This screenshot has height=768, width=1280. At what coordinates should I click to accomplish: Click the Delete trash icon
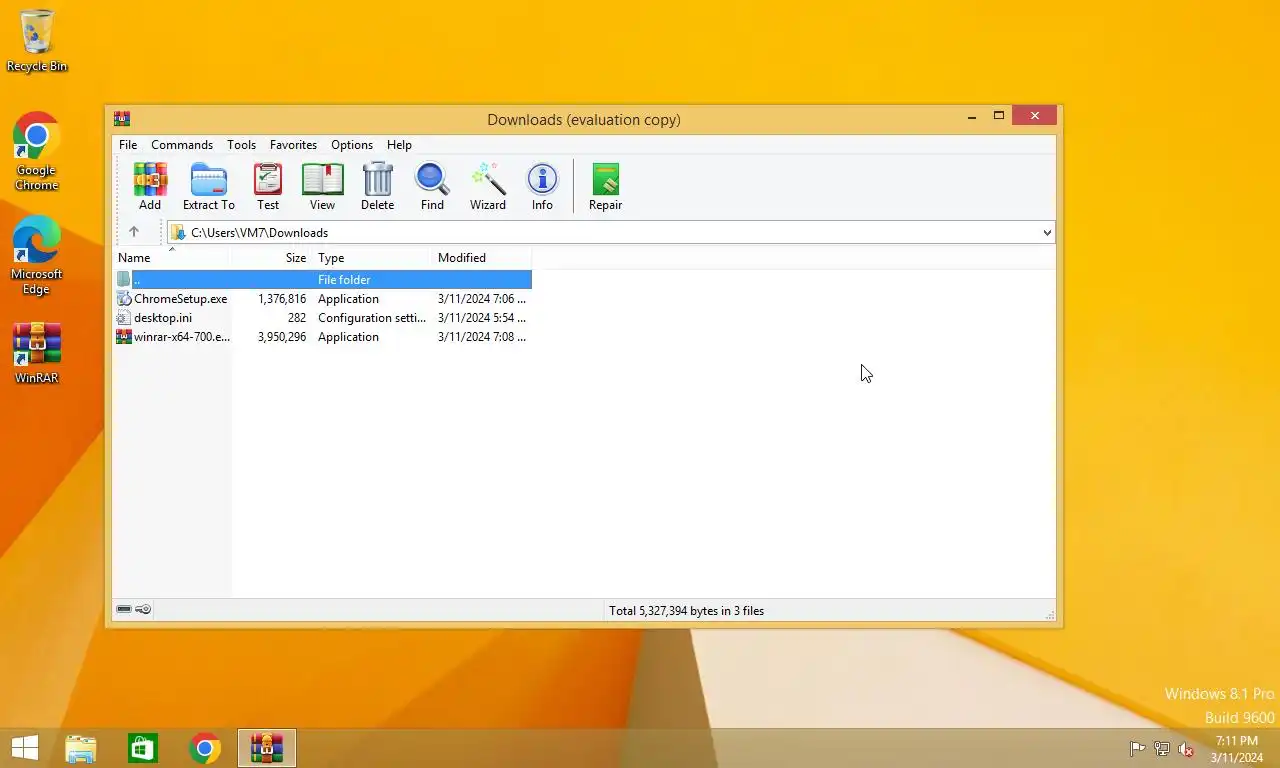[377, 187]
